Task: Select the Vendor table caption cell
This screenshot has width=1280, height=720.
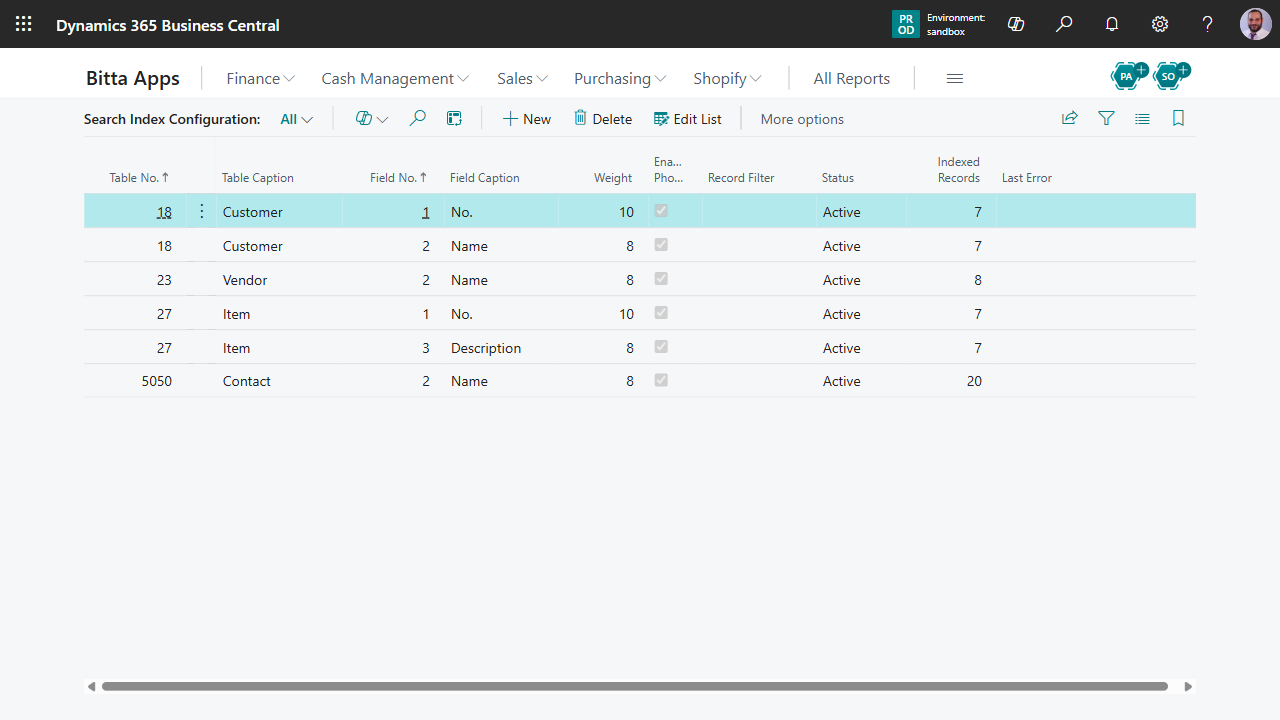Action: [278, 280]
